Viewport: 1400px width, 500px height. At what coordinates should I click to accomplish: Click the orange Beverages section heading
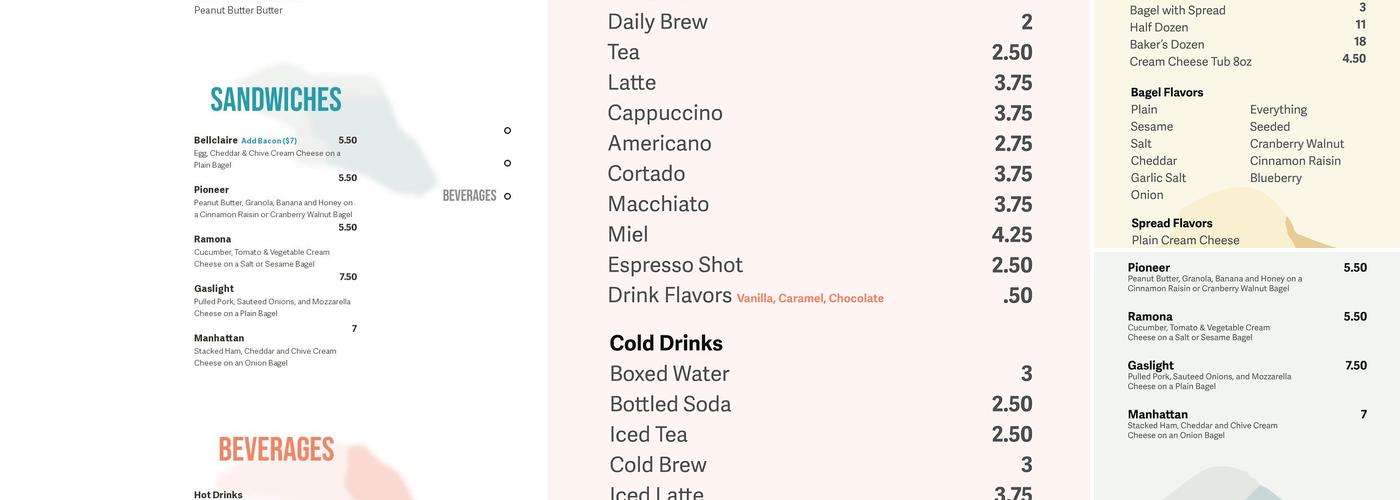pyautogui.click(x=276, y=450)
